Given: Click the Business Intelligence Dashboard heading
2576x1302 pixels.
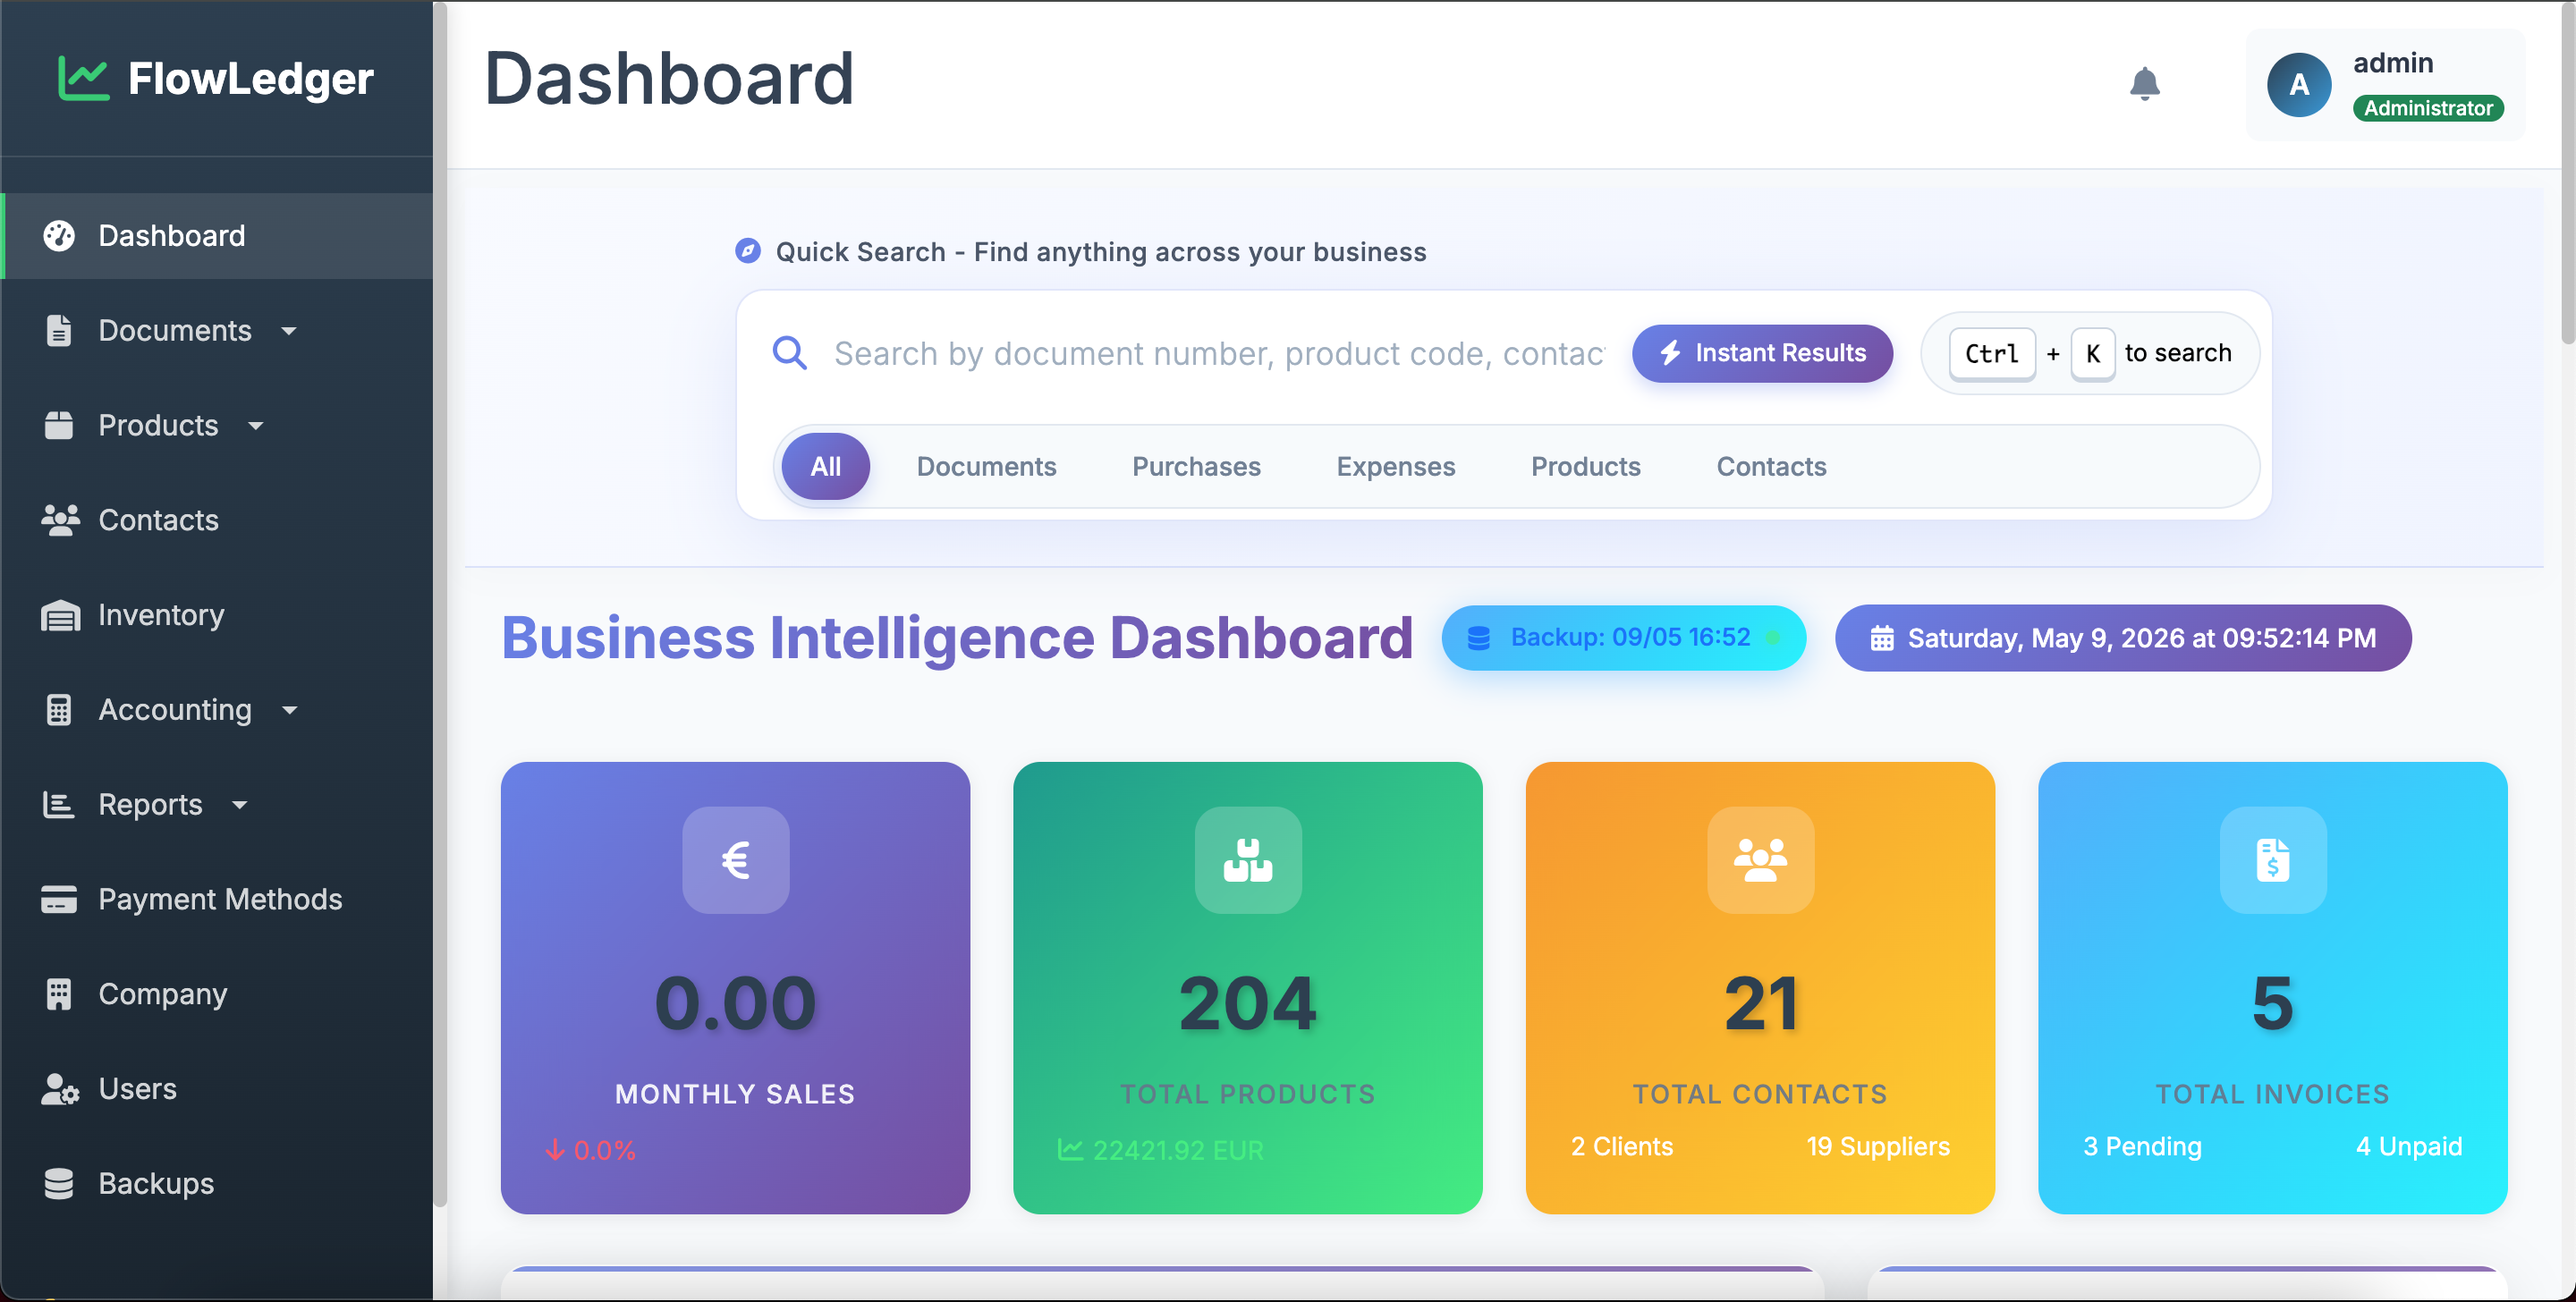Looking at the screenshot, I should [957, 638].
